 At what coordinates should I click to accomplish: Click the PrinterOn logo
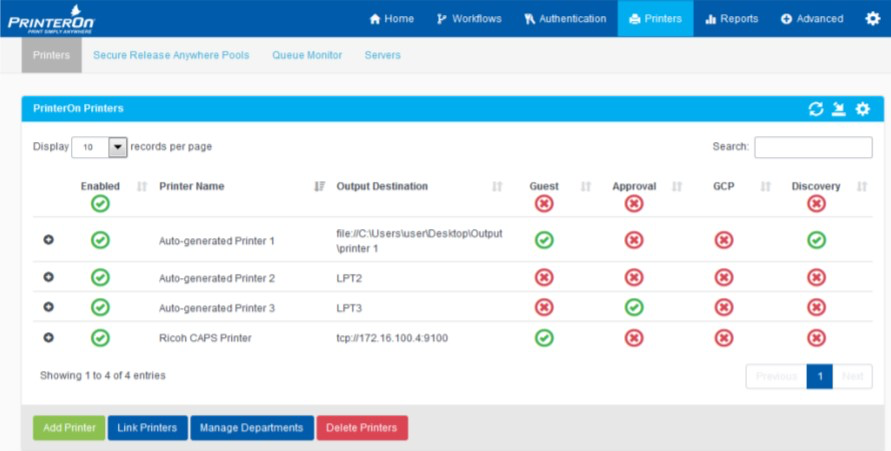tap(51, 20)
